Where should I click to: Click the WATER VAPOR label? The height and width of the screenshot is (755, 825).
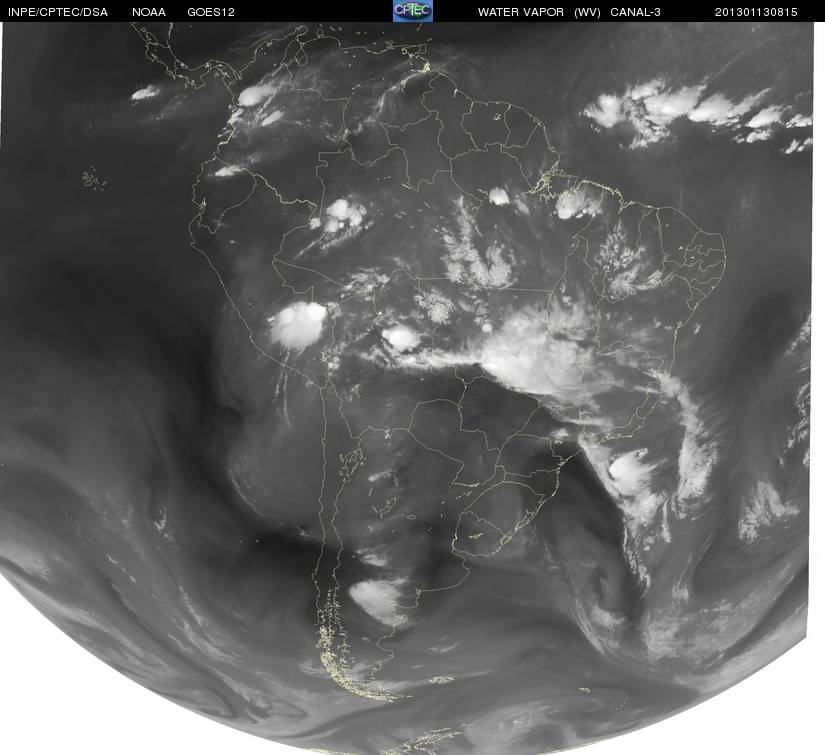tap(520, 12)
